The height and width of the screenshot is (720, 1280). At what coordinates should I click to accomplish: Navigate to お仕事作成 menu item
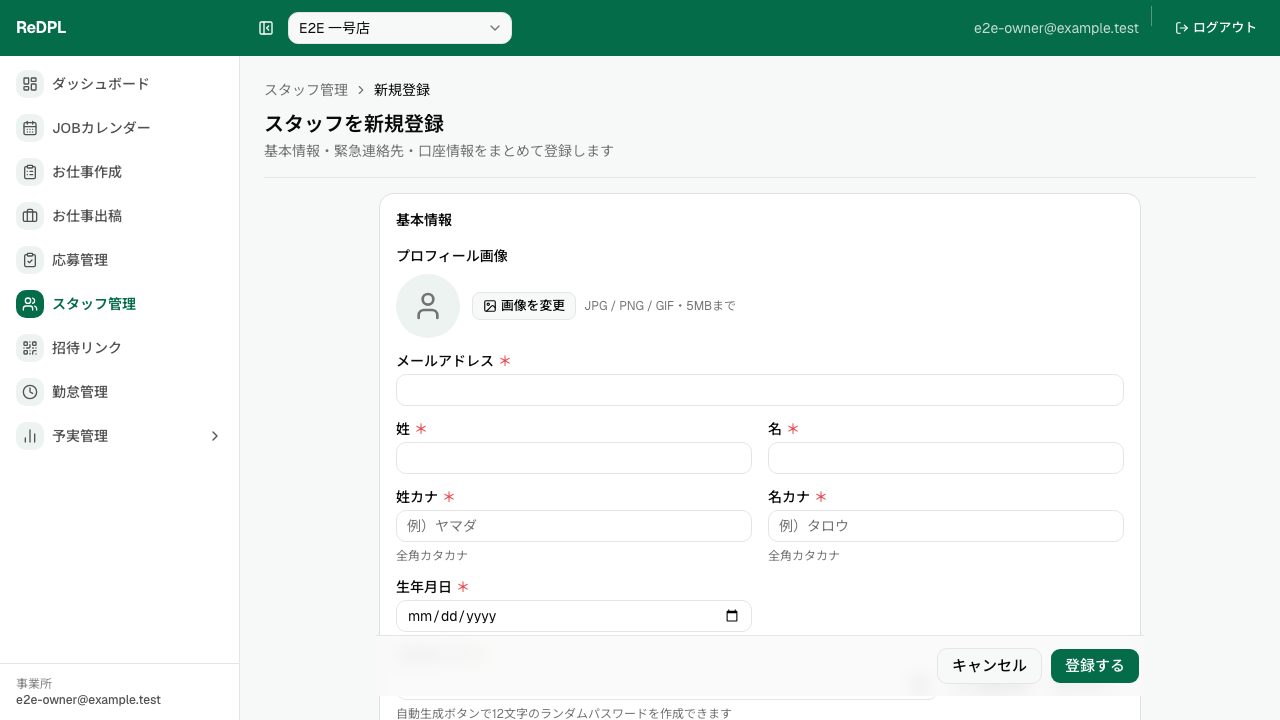(x=120, y=172)
